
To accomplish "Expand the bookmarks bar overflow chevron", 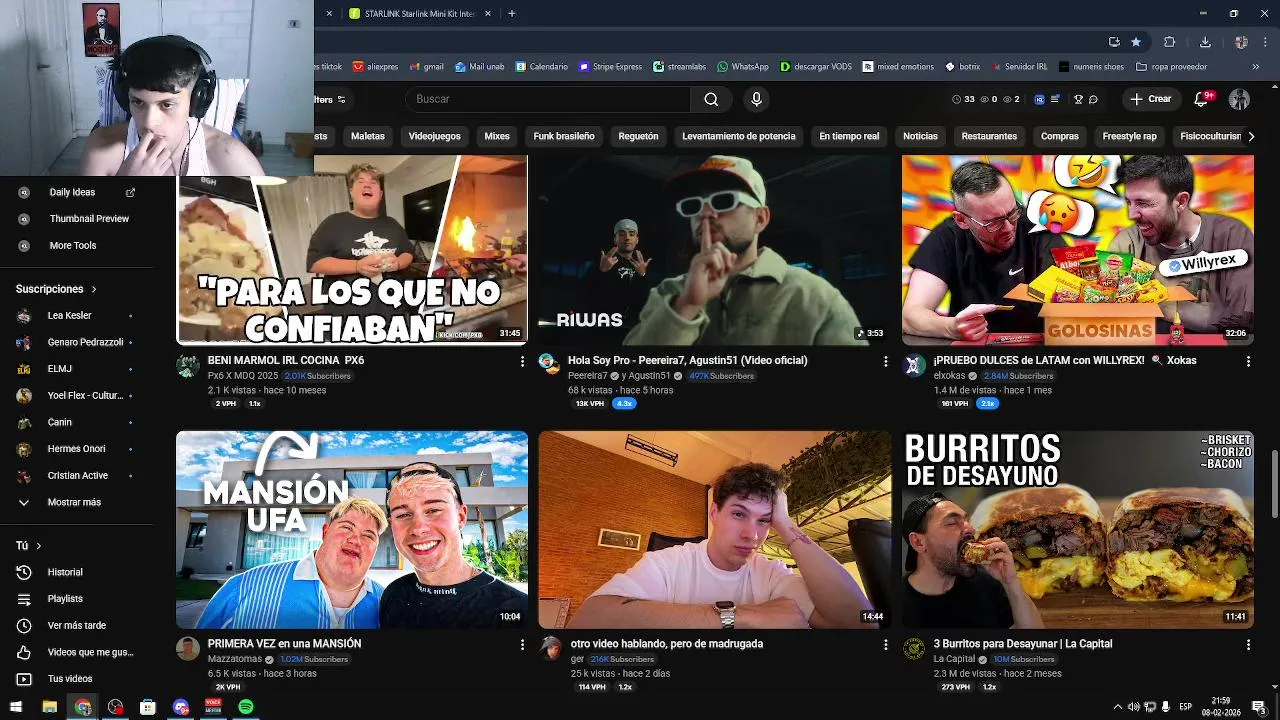I will (1258, 67).
